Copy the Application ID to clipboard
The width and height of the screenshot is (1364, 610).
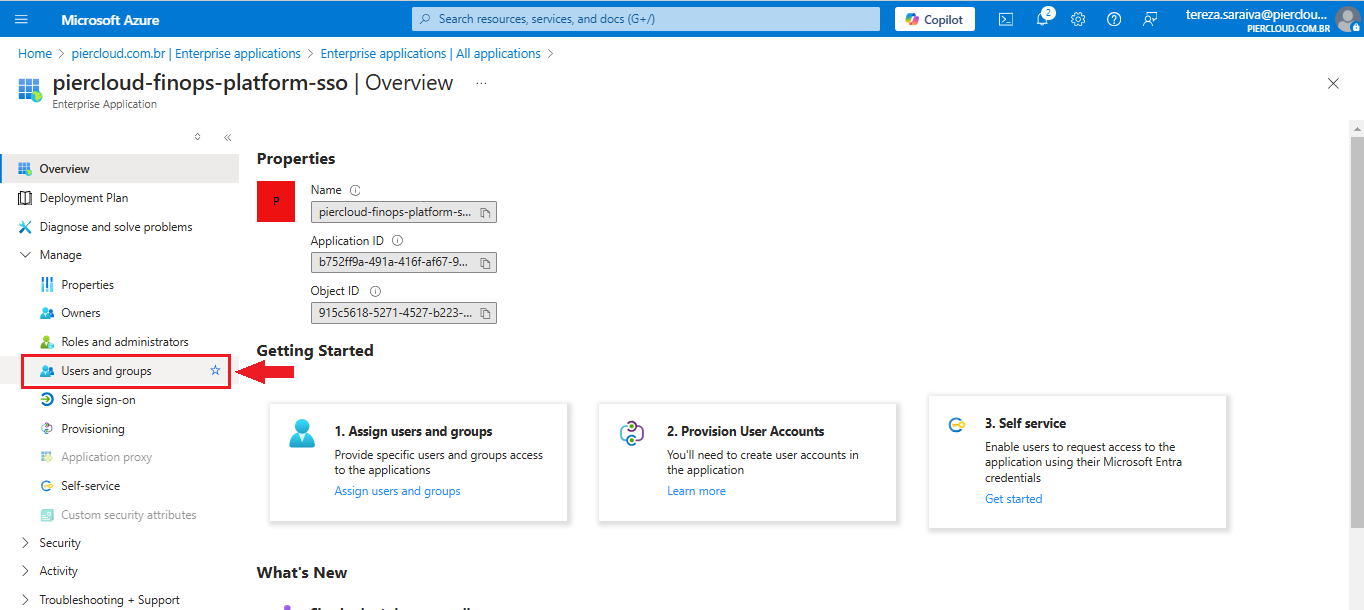point(485,263)
